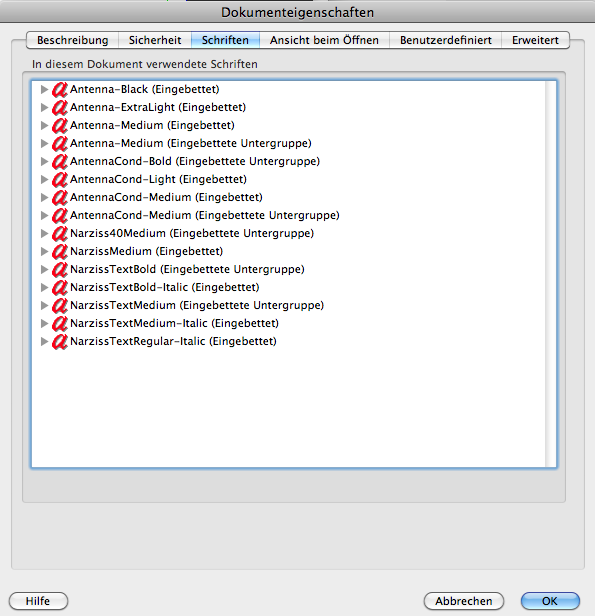
Task: Expand the Narziss40Medium font entry
Action: click(x=44, y=234)
